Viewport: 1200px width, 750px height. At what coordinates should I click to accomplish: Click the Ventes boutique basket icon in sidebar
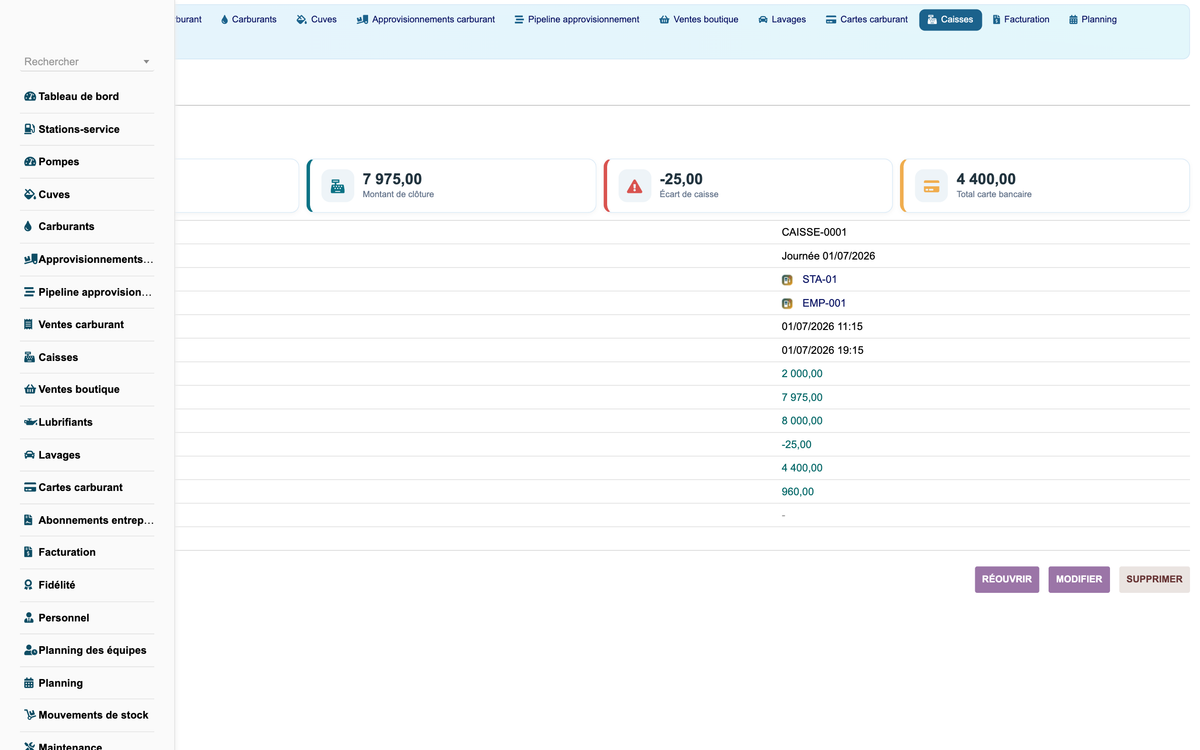[30, 389]
